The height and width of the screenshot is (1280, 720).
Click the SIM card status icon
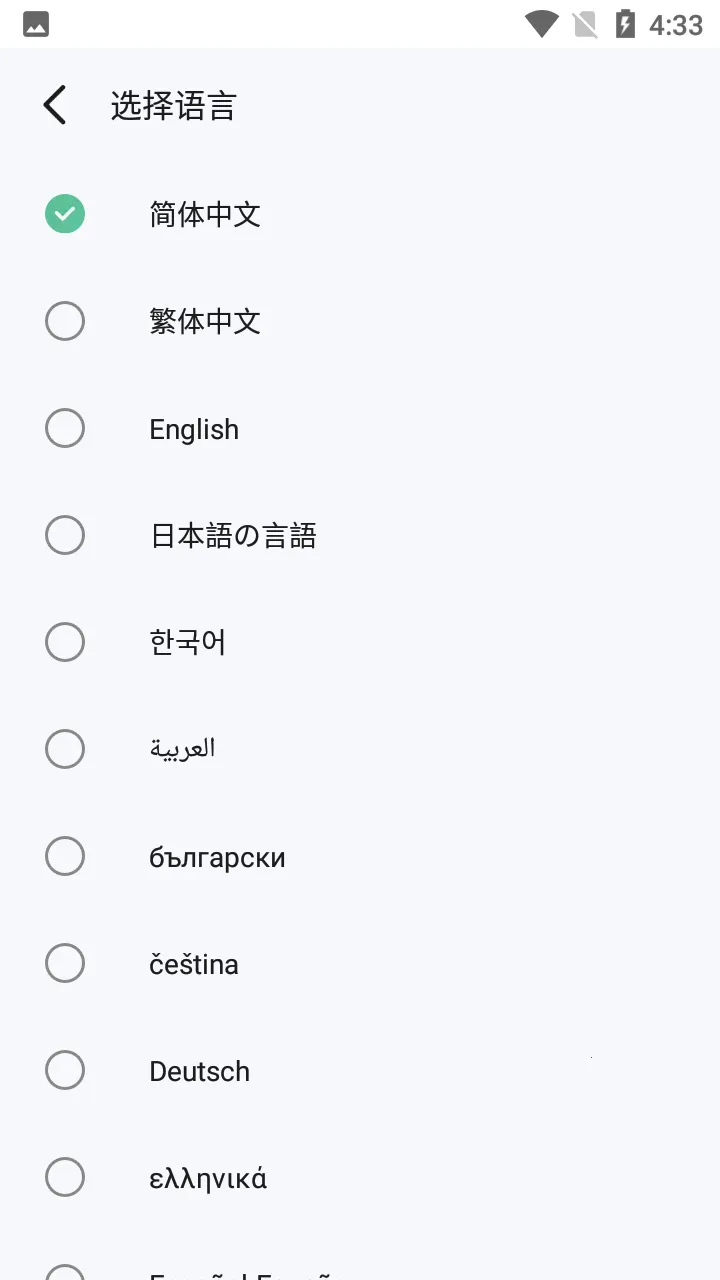(585, 23)
